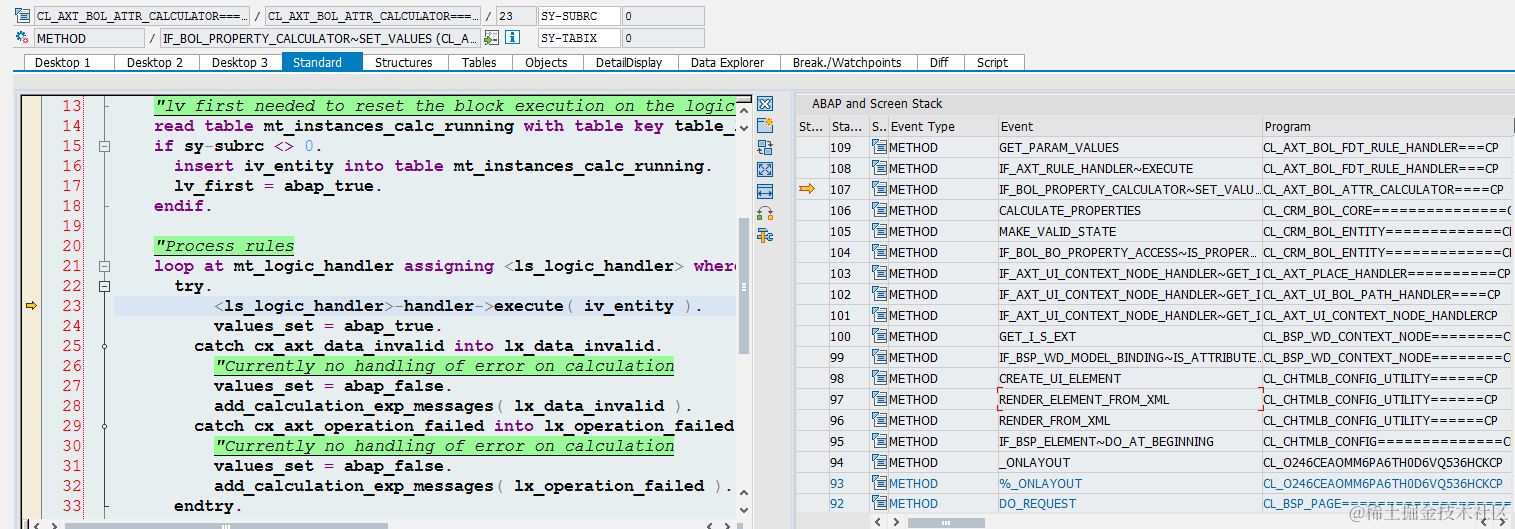Click the green navigate-to-source icon after SET_VALUES field

(x=491, y=38)
